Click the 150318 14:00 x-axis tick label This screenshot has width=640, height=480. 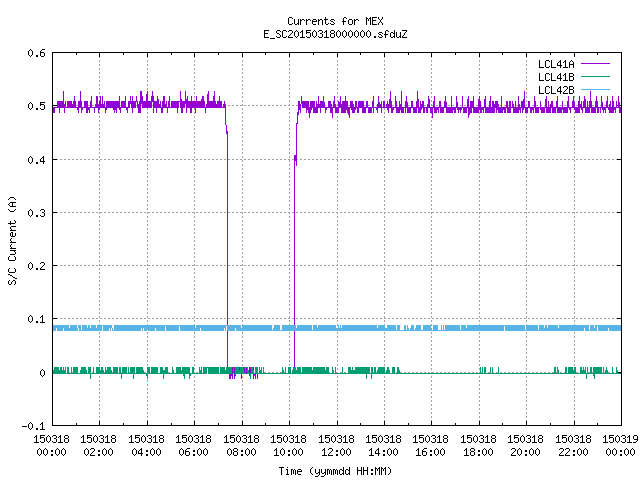[x=383, y=446]
